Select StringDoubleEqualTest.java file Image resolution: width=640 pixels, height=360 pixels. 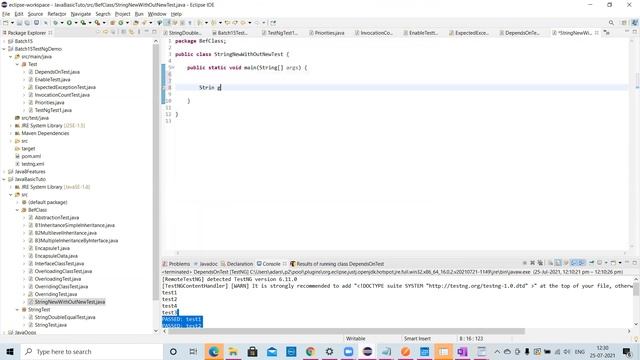(x=64, y=317)
